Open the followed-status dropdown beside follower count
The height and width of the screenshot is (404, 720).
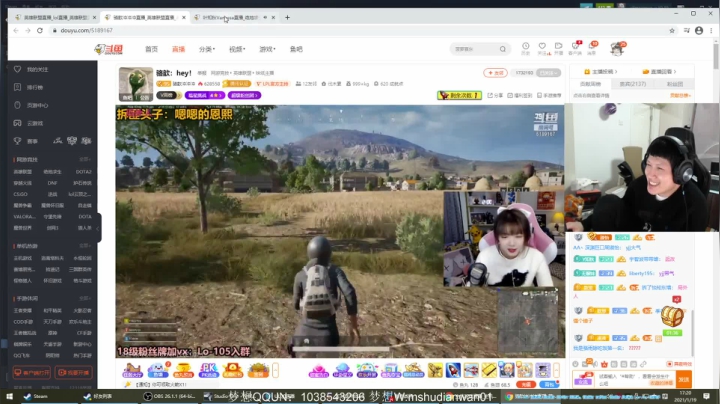pyautogui.click(x=549, y=73)
